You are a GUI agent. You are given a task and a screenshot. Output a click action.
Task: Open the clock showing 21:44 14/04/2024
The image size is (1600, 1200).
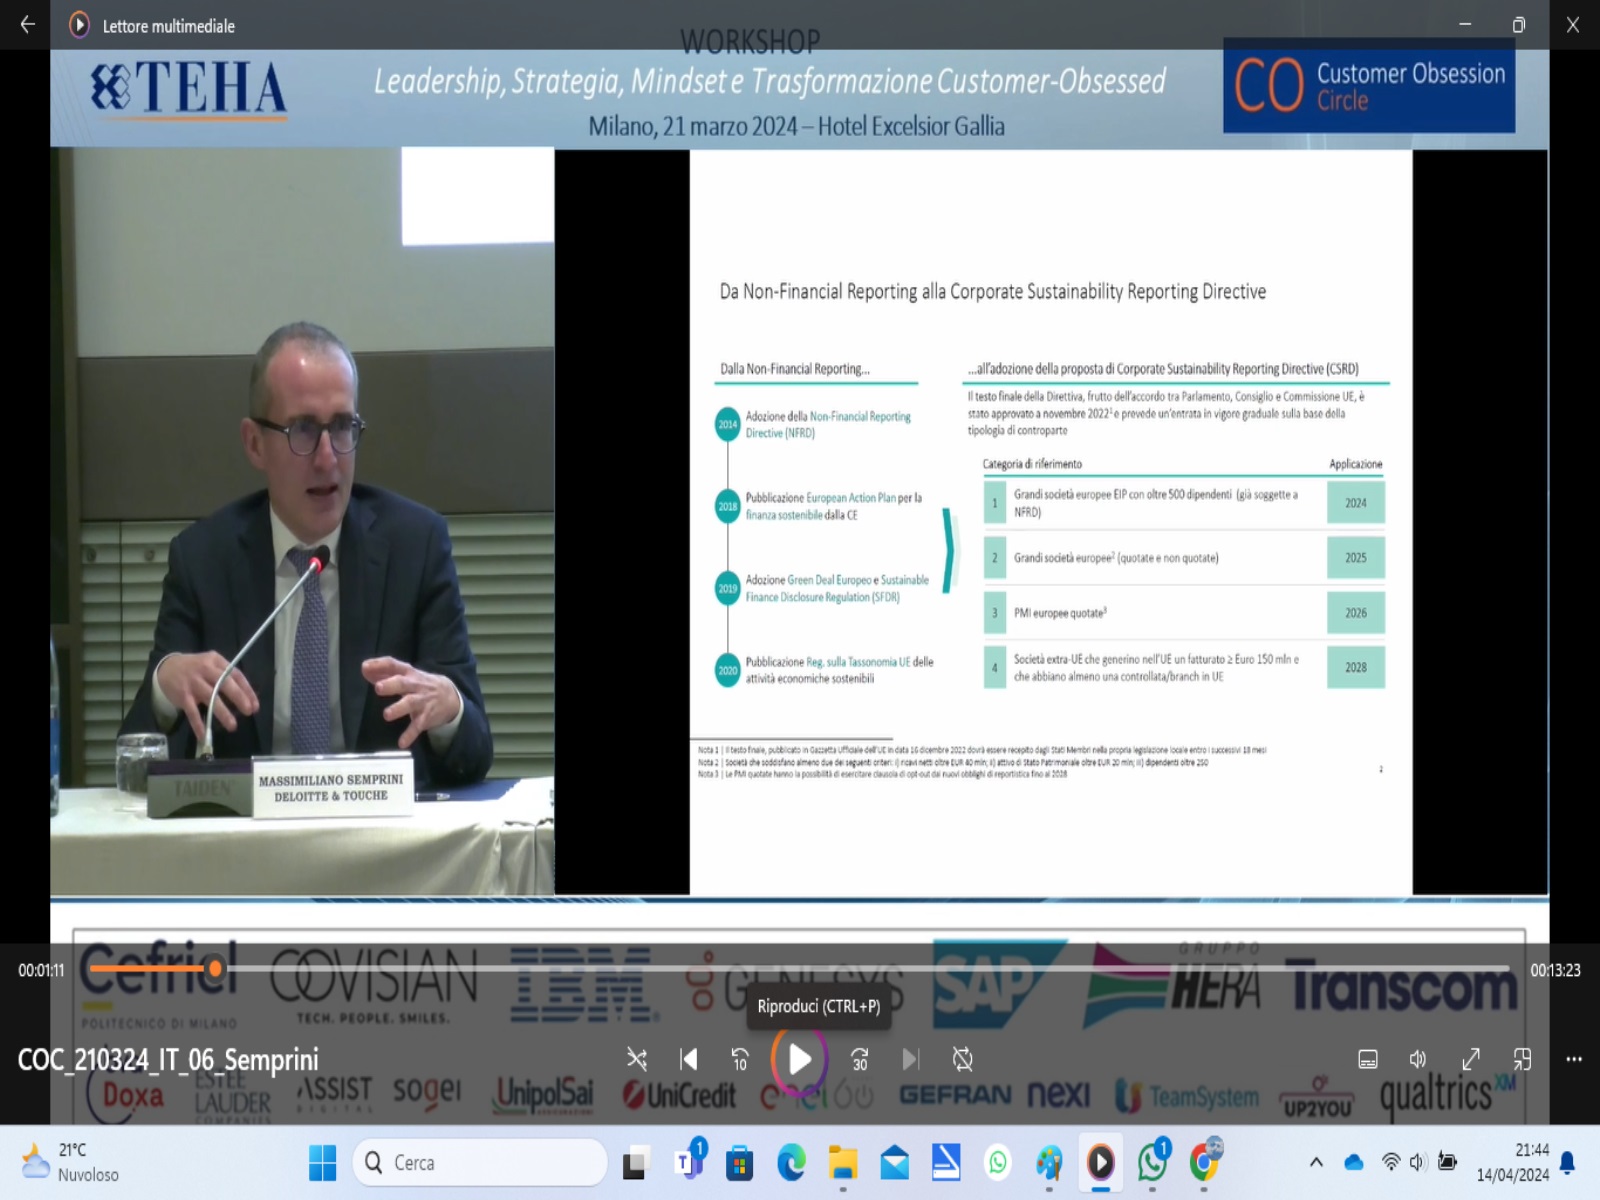pyautogui.click(x=1513, y=1162)
